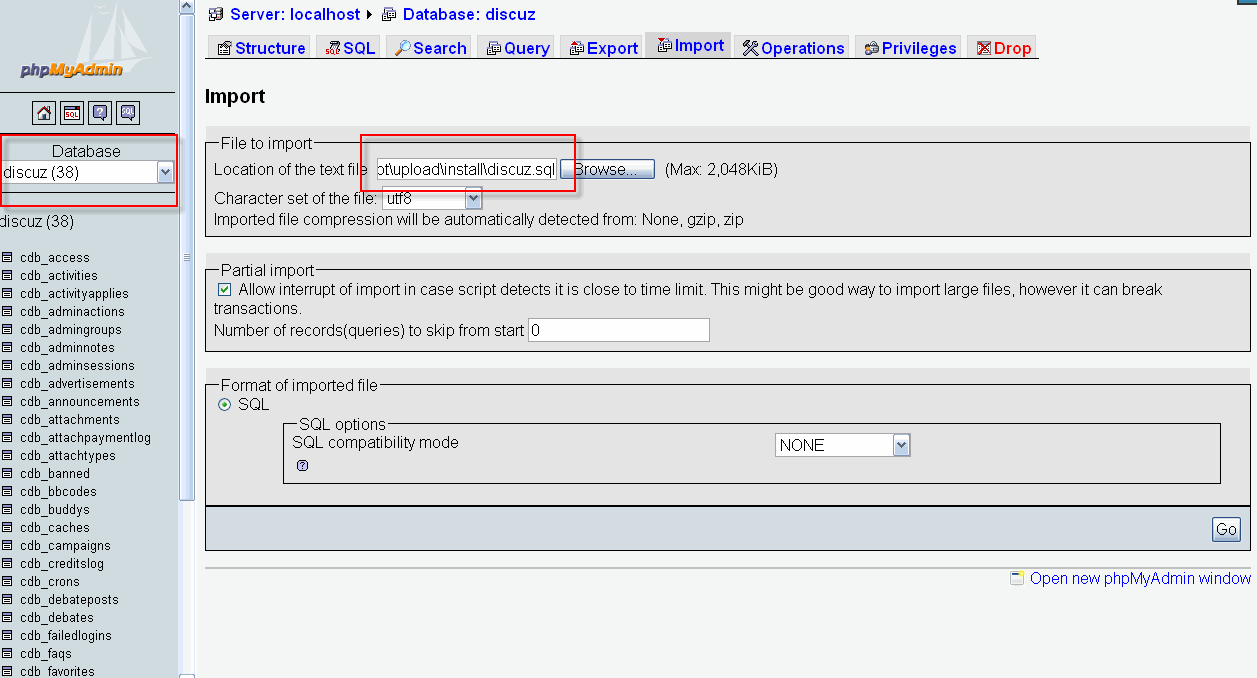This screenshot has width=1257, height=678.
Task: Click table icon beside cdb_attachpaymentlog
Action: [7, 438]
